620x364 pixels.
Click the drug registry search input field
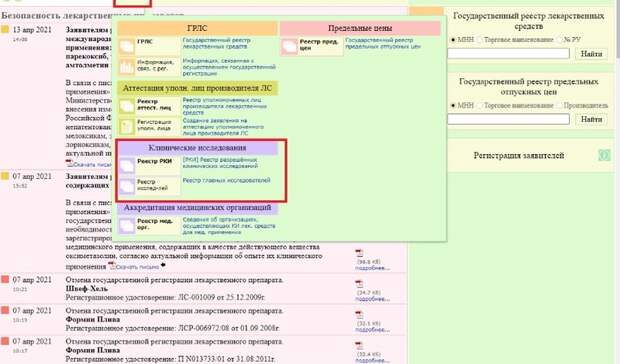click(x=508, y=53)
